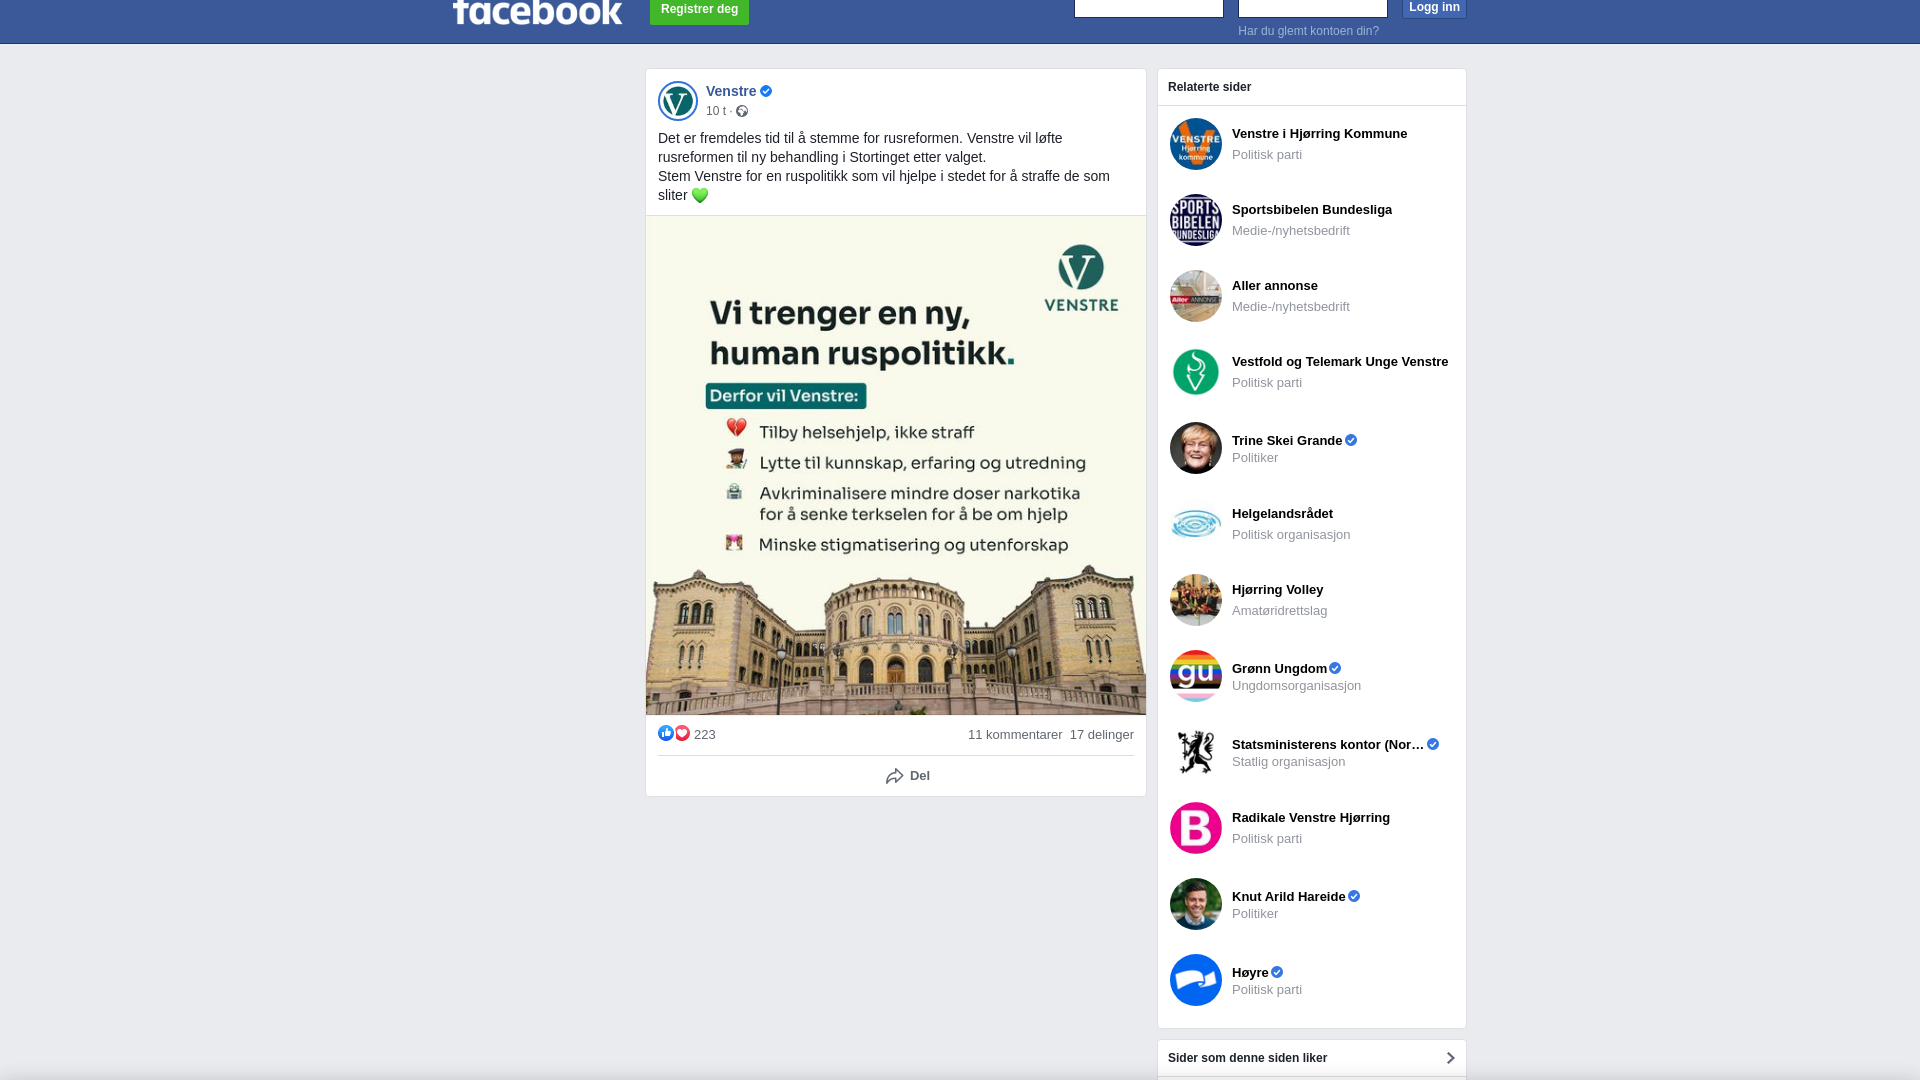Open Vestfold og Telemark Unge Venstre link
Image resolution: width=1920 pixels, height=1080 pixels.
click(1340, 361)
